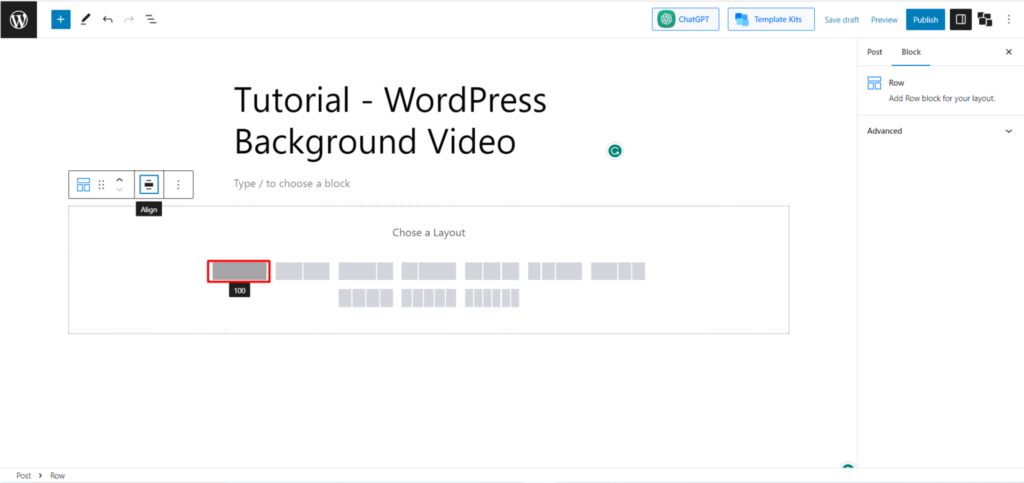
Task: Click Post in the bottom breadcrumb
Action: click(x=24, y=476)
